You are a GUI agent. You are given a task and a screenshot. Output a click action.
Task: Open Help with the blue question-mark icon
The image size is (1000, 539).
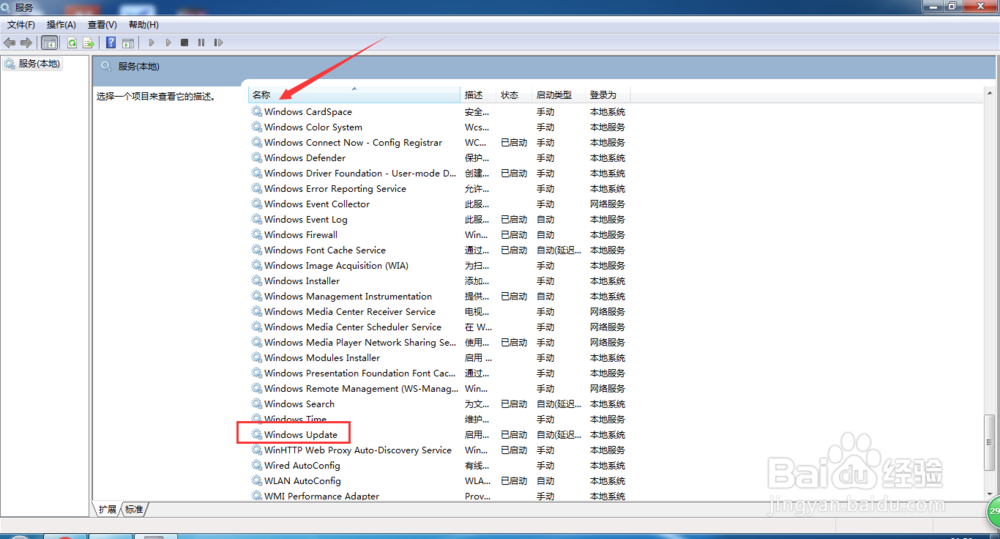(x=111, y=43)
